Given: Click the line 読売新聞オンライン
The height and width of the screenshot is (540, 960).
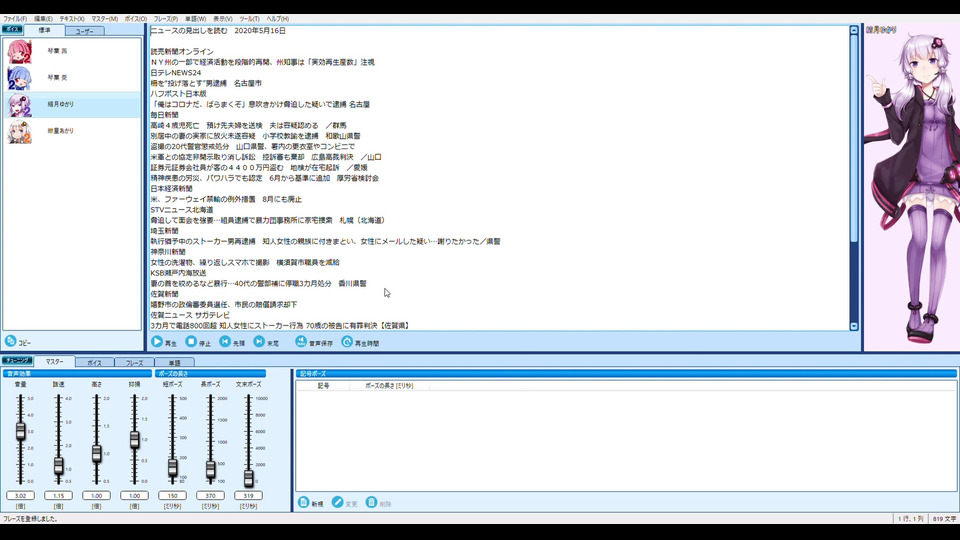Looking at the screenshot, I should click(182, 51).
